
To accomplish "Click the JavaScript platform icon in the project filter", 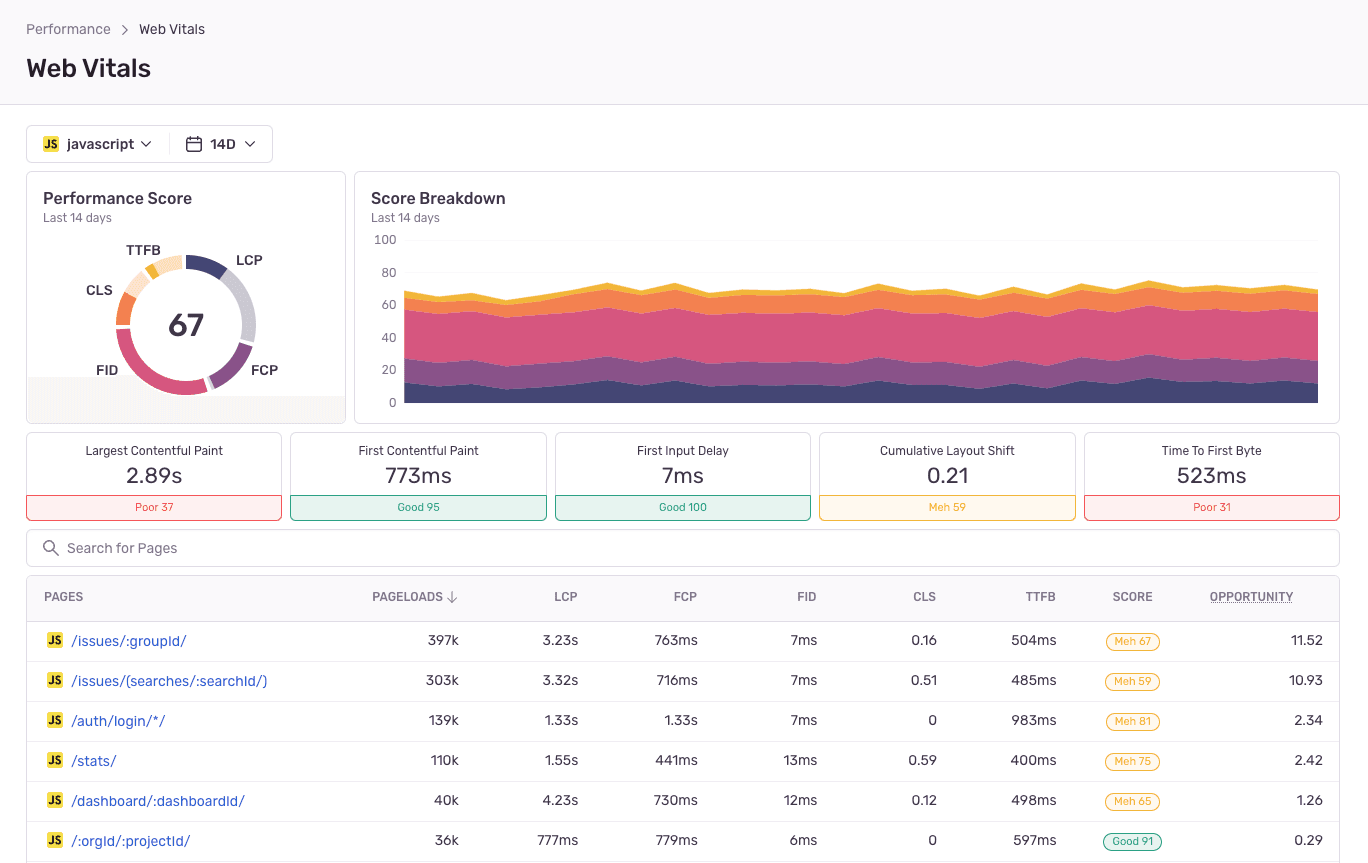I will click(51, 144).
